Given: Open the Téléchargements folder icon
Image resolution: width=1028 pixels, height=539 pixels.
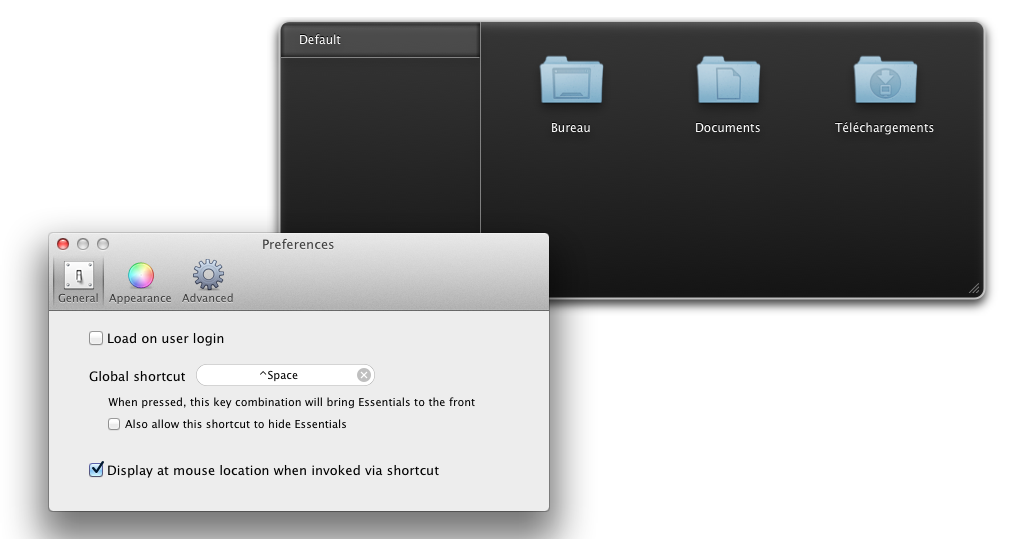Looking at the screenshot, I should point(884,81).
